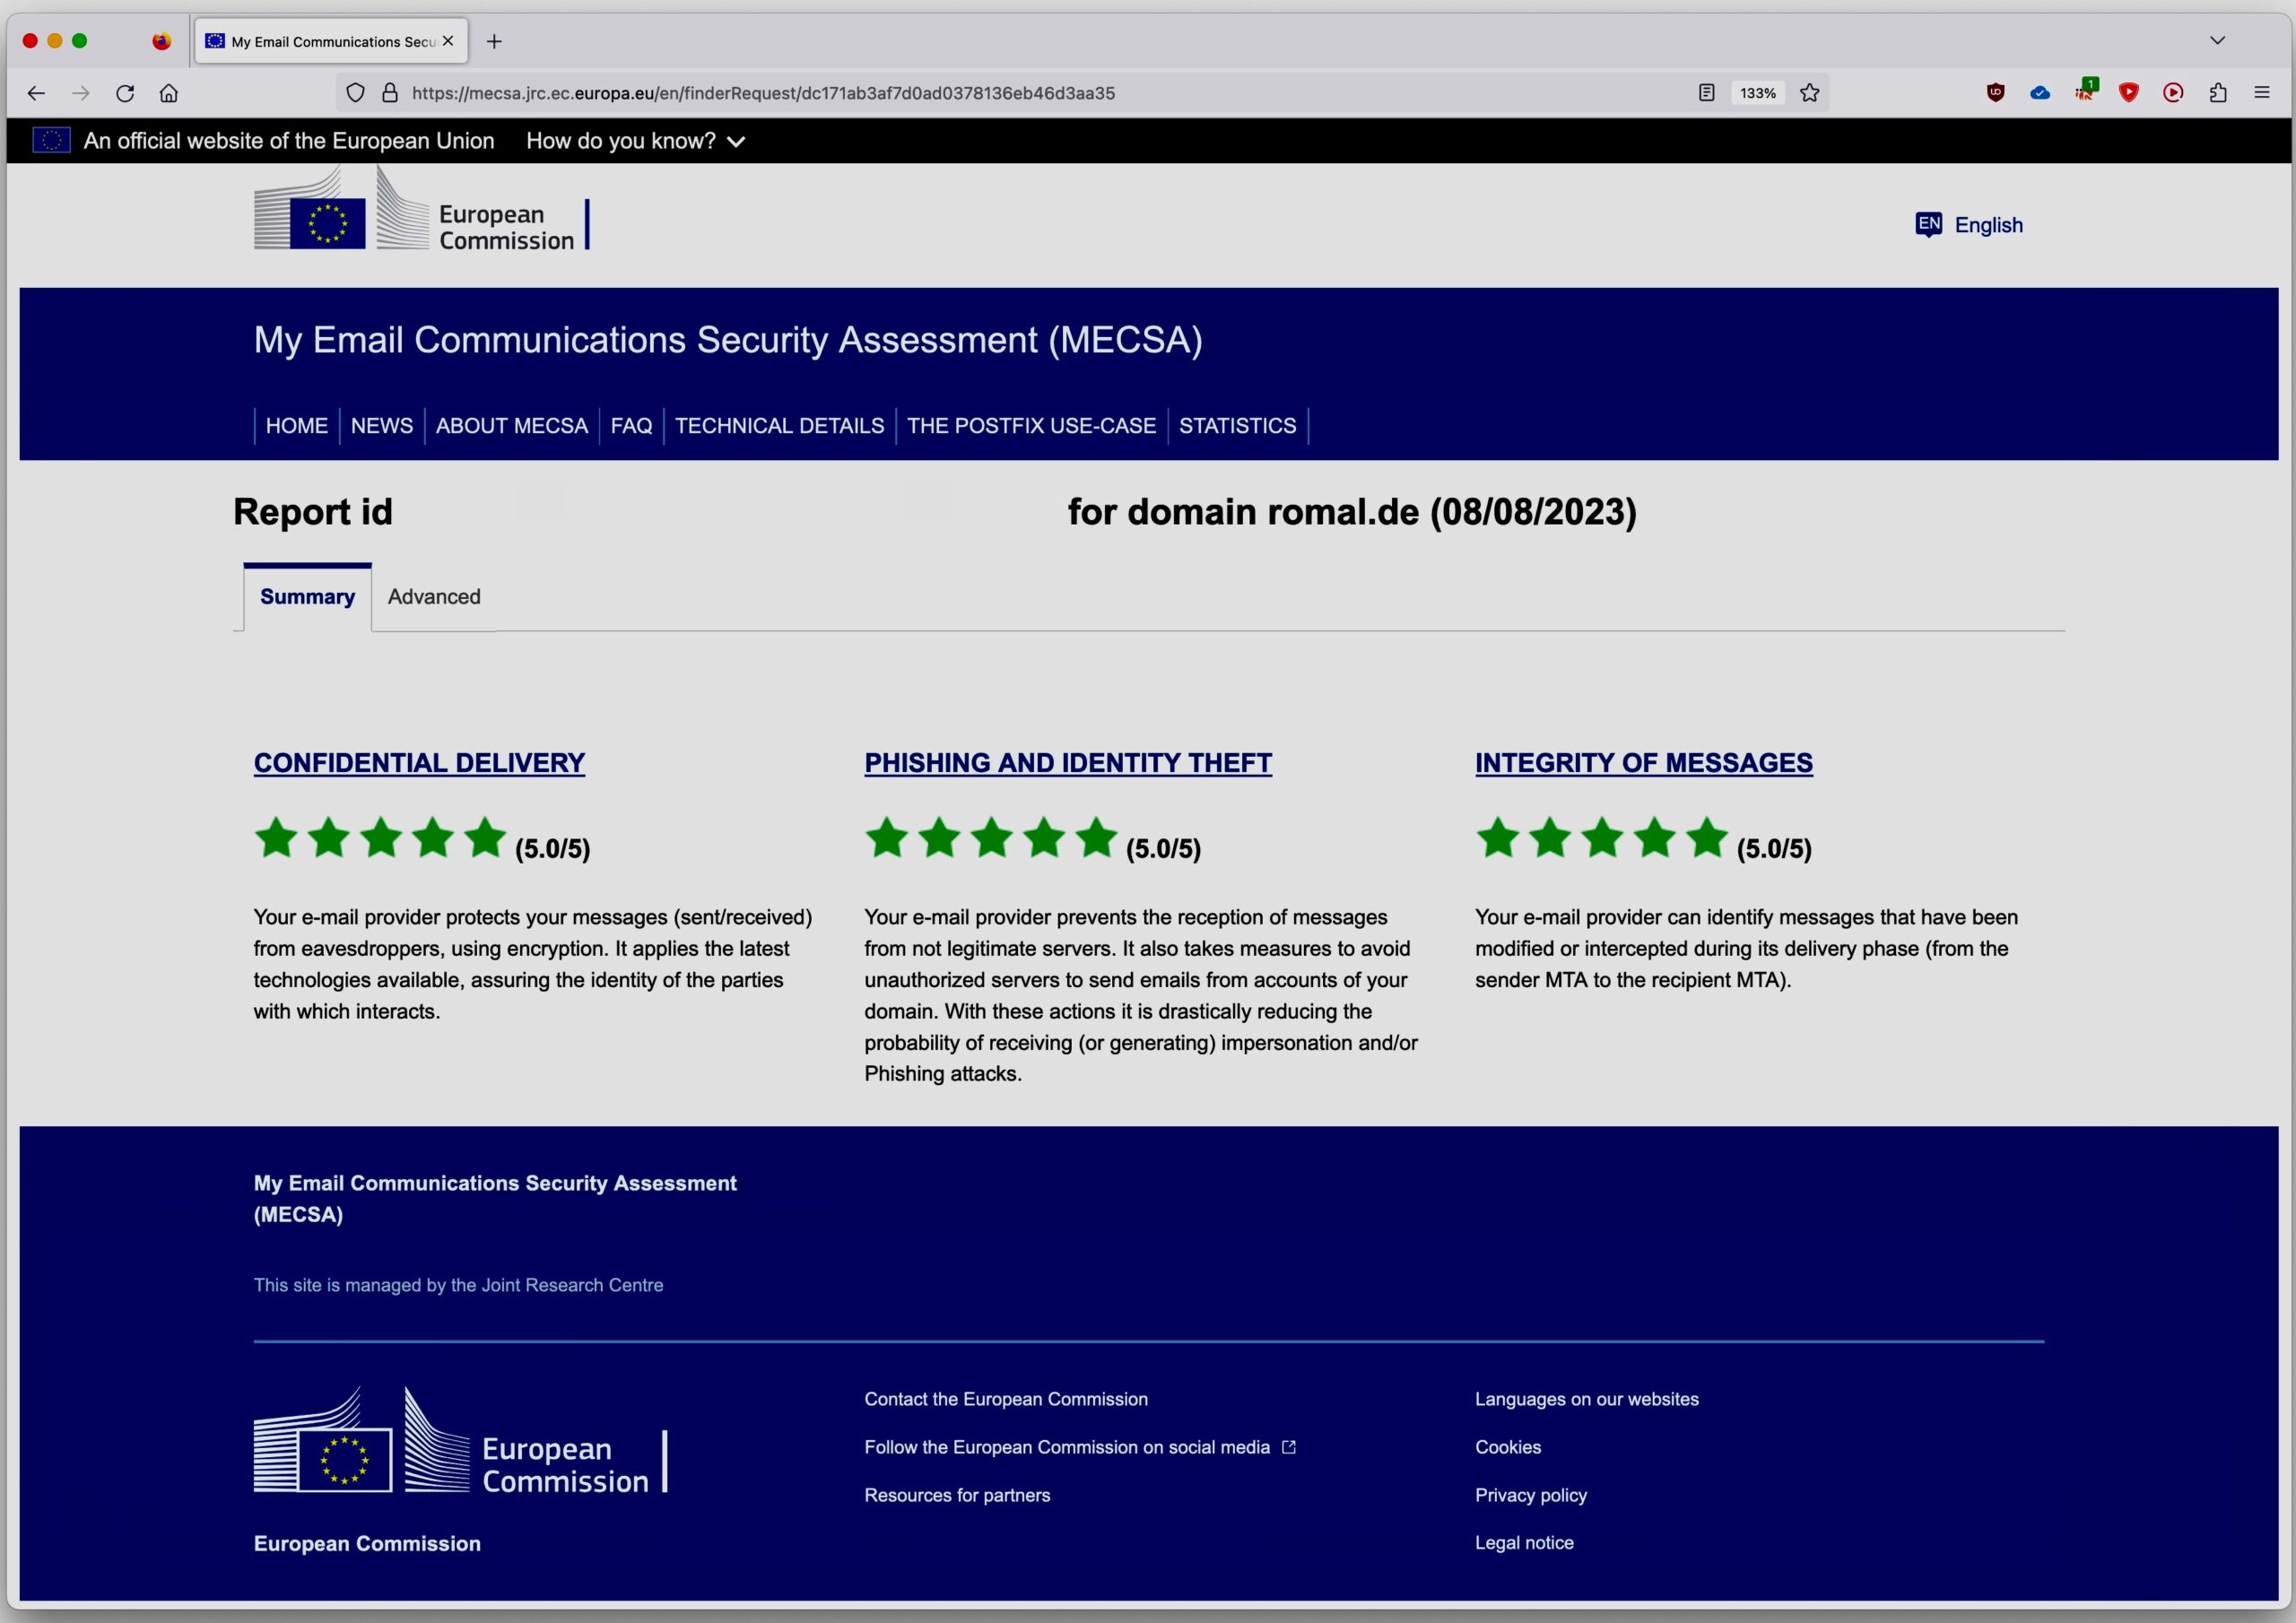Open the Privacy policy footer link
2296x1623 pixels.
(x=1530, y=1495)
